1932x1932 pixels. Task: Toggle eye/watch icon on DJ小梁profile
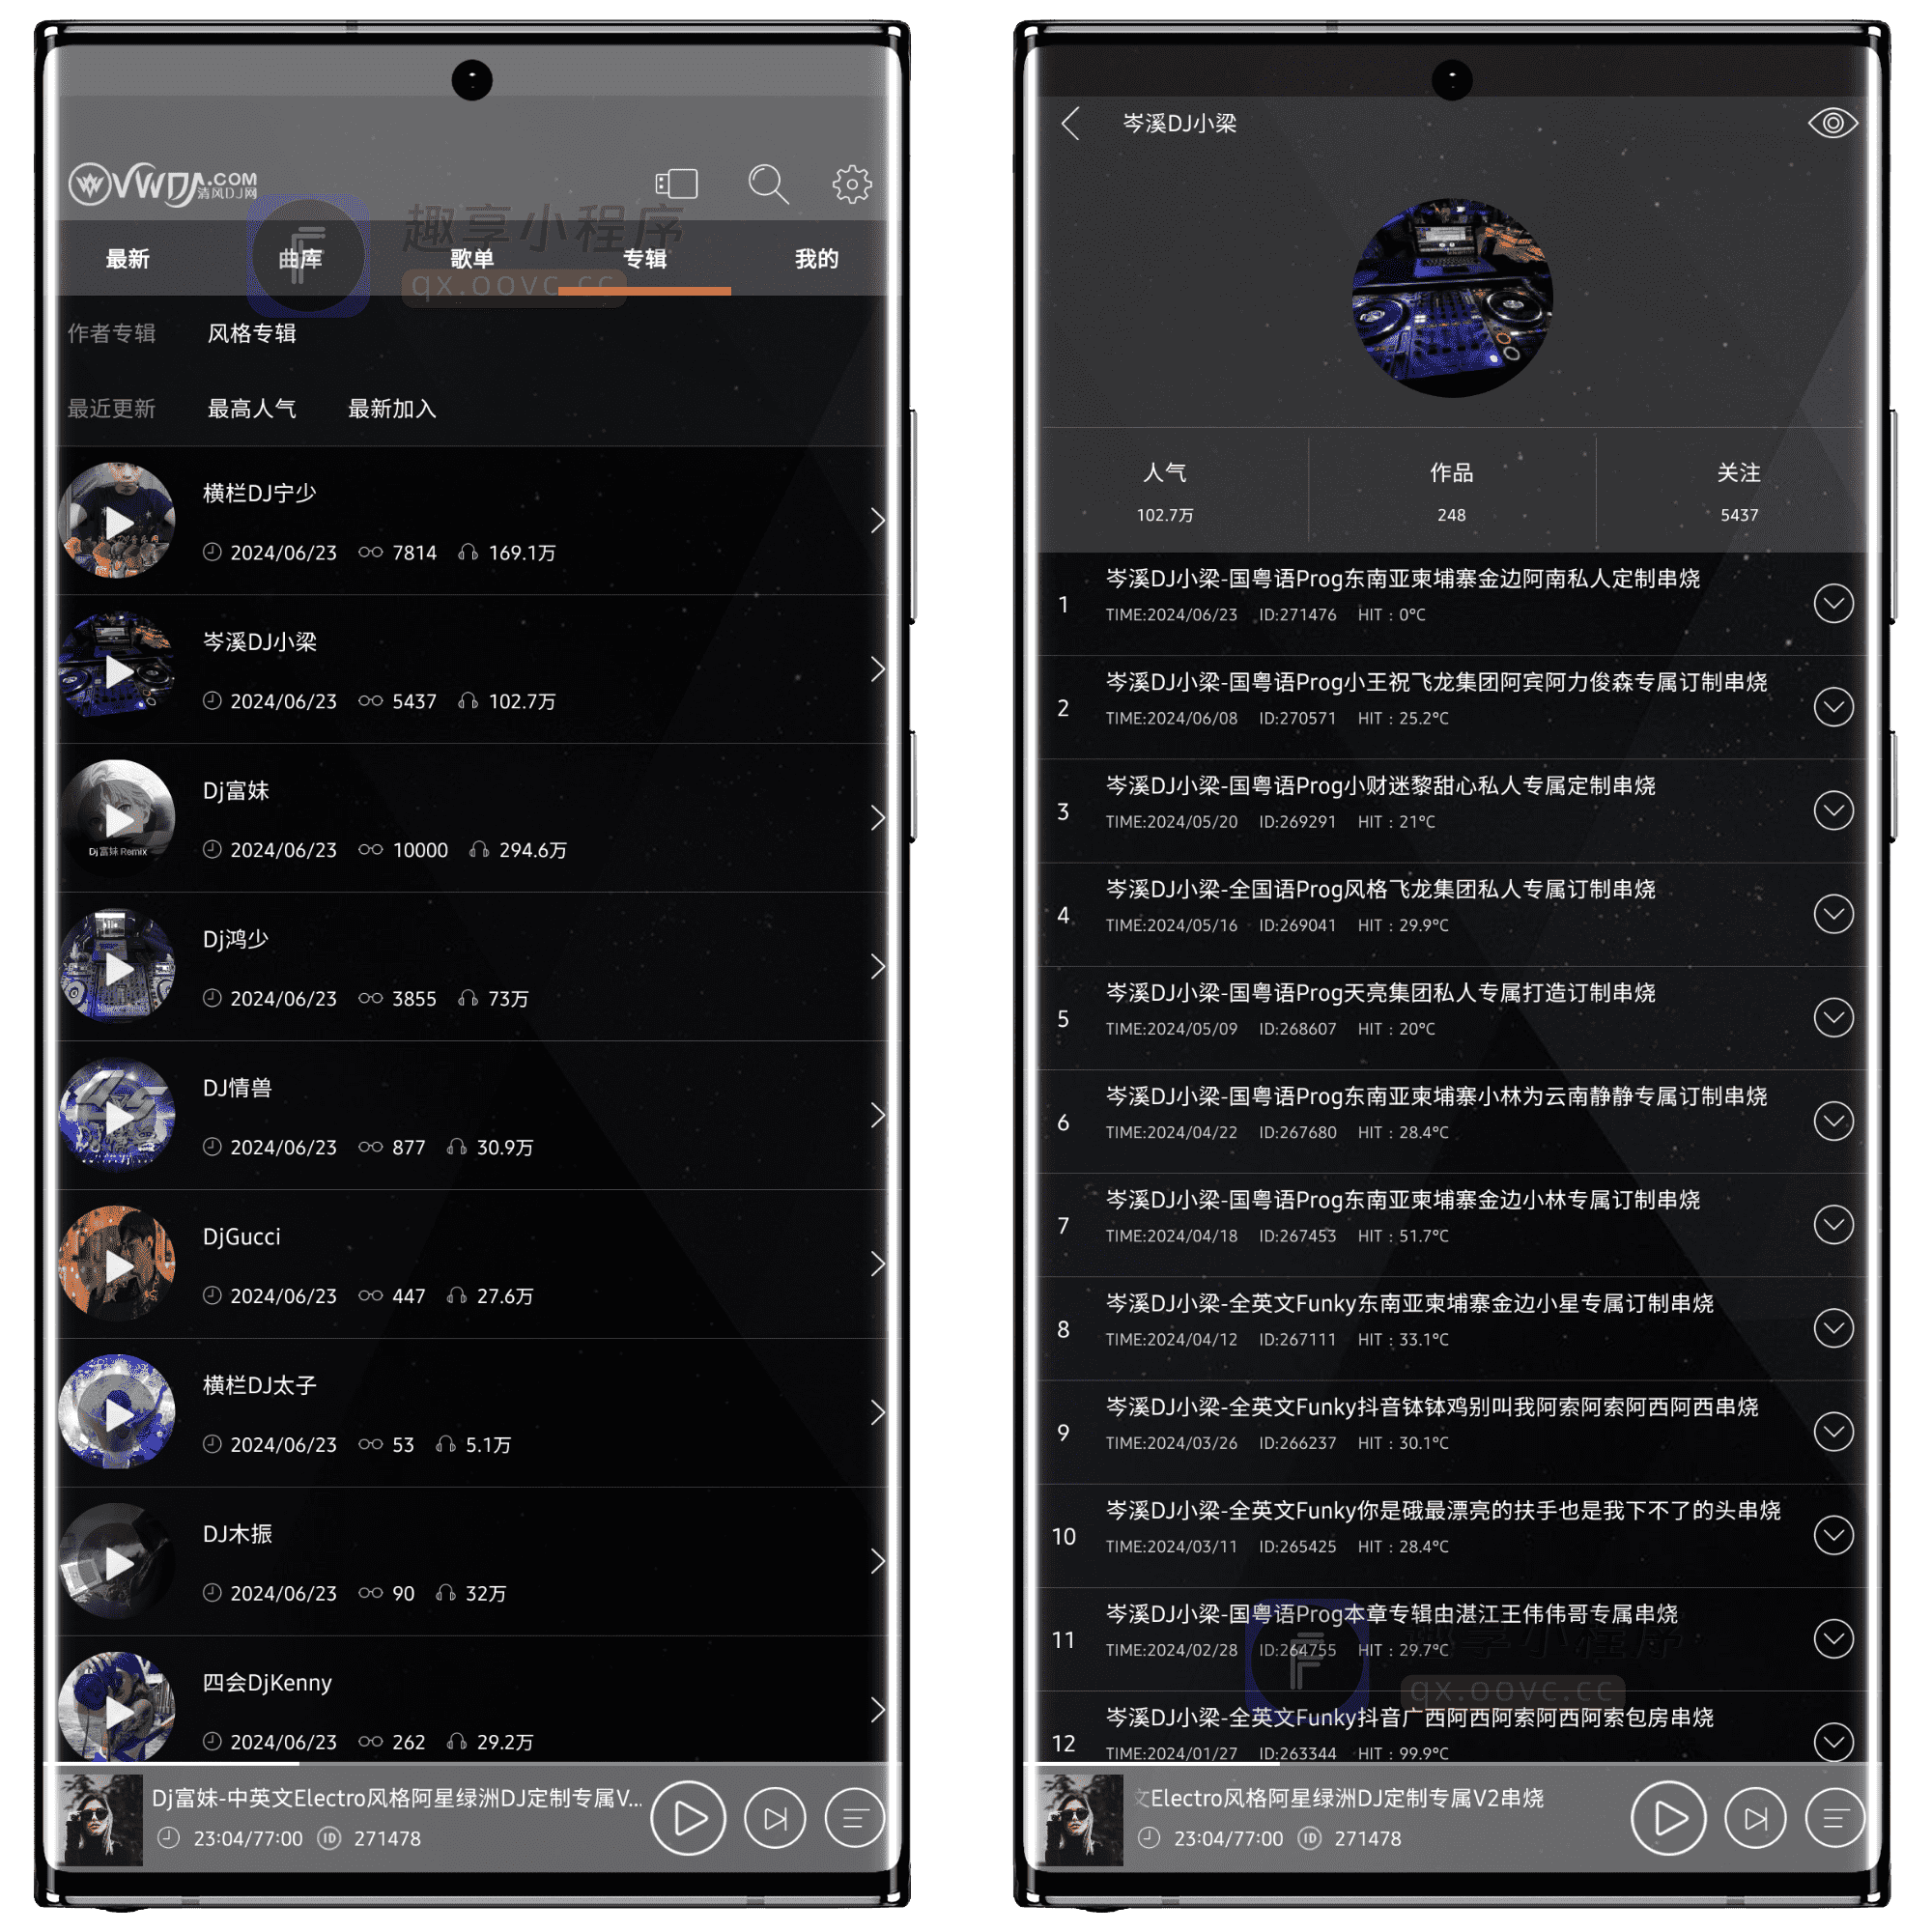point(1836,126)
